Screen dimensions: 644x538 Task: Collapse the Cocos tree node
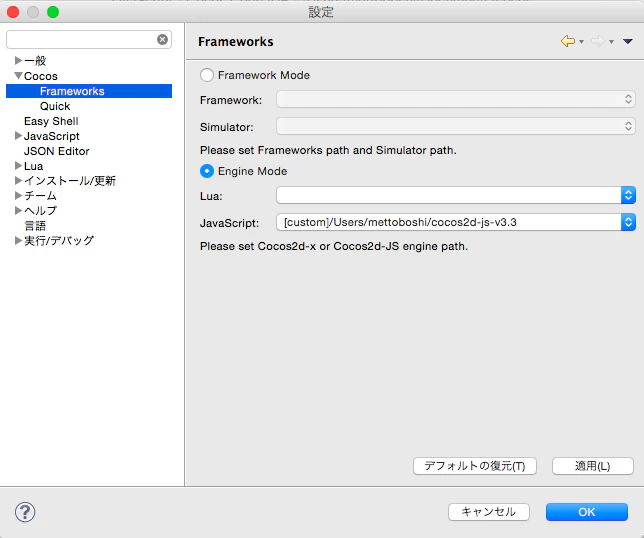point(18,76)
